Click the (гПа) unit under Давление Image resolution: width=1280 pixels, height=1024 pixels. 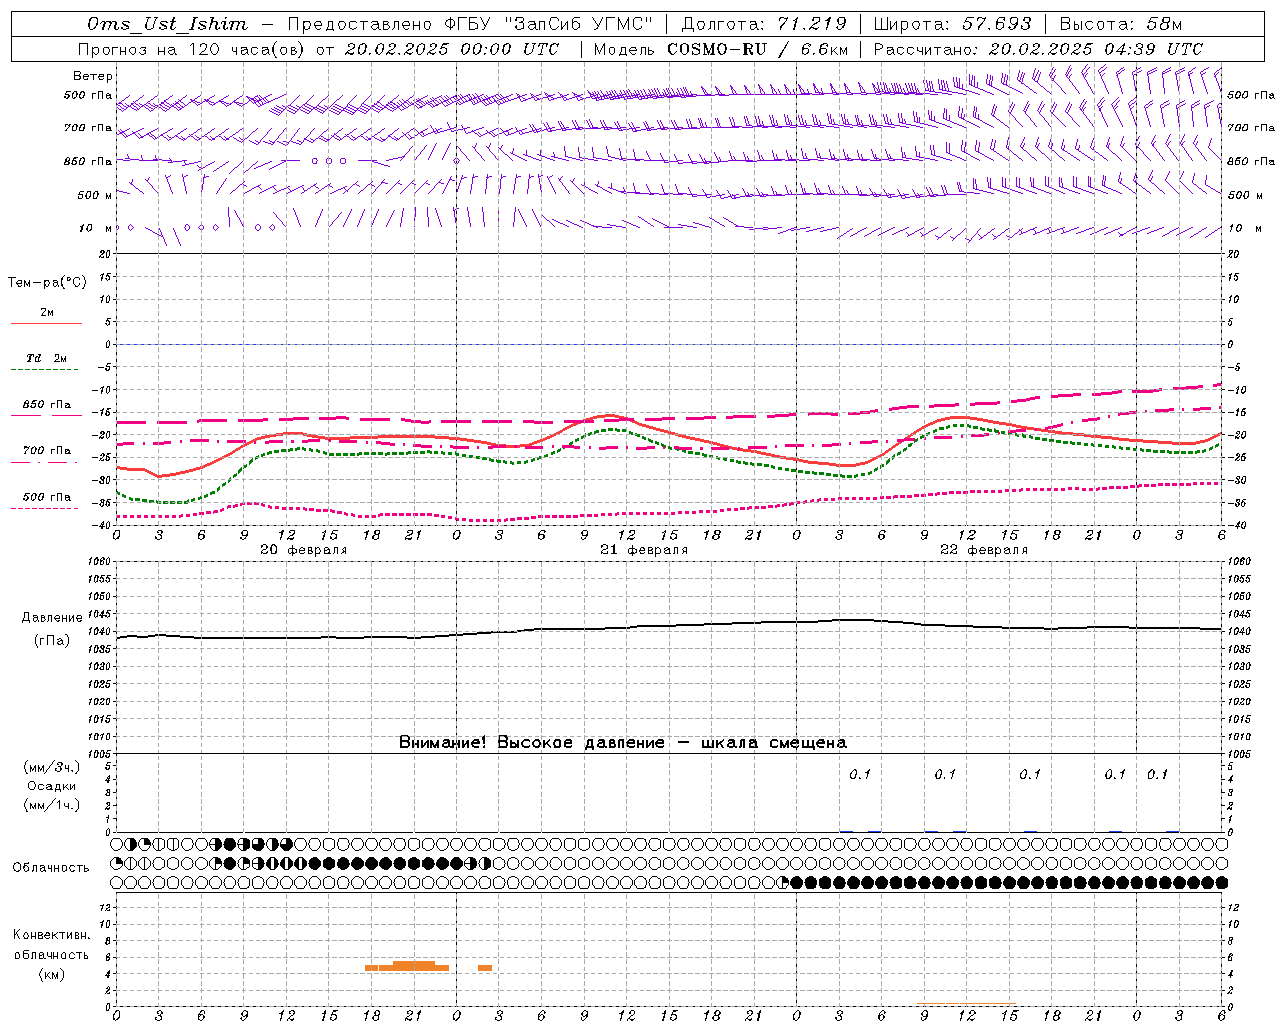tap(52, 641)
